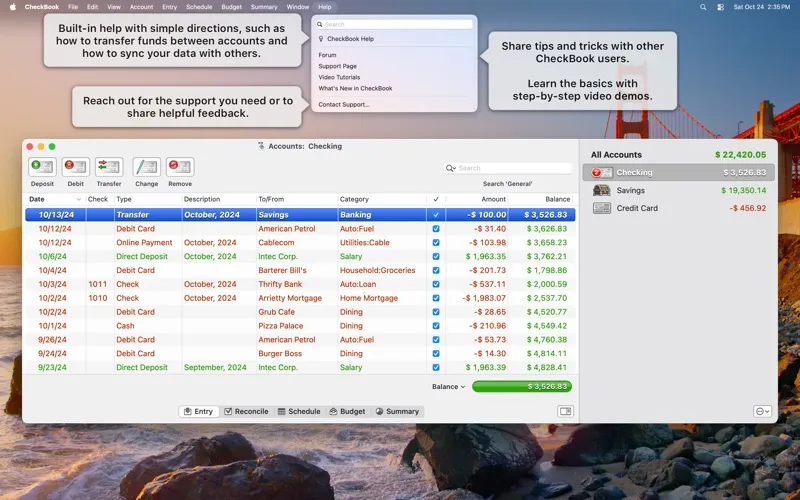Screen dimensions: 800x500
Task: Uncheck cleared box for 10/13/24 Transfer row
Action: pos(436,215)
